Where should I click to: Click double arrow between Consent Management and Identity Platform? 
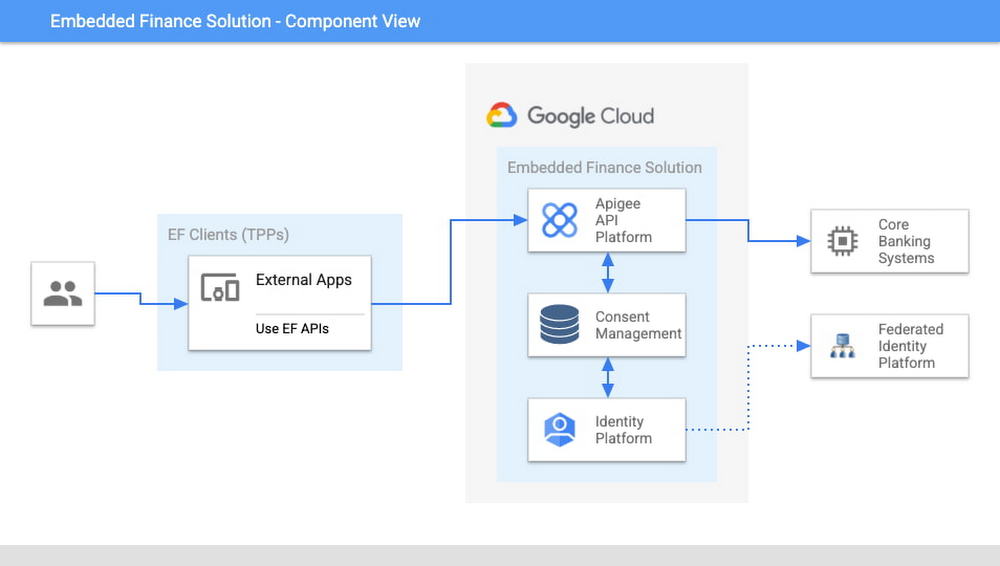coord(607,377)
